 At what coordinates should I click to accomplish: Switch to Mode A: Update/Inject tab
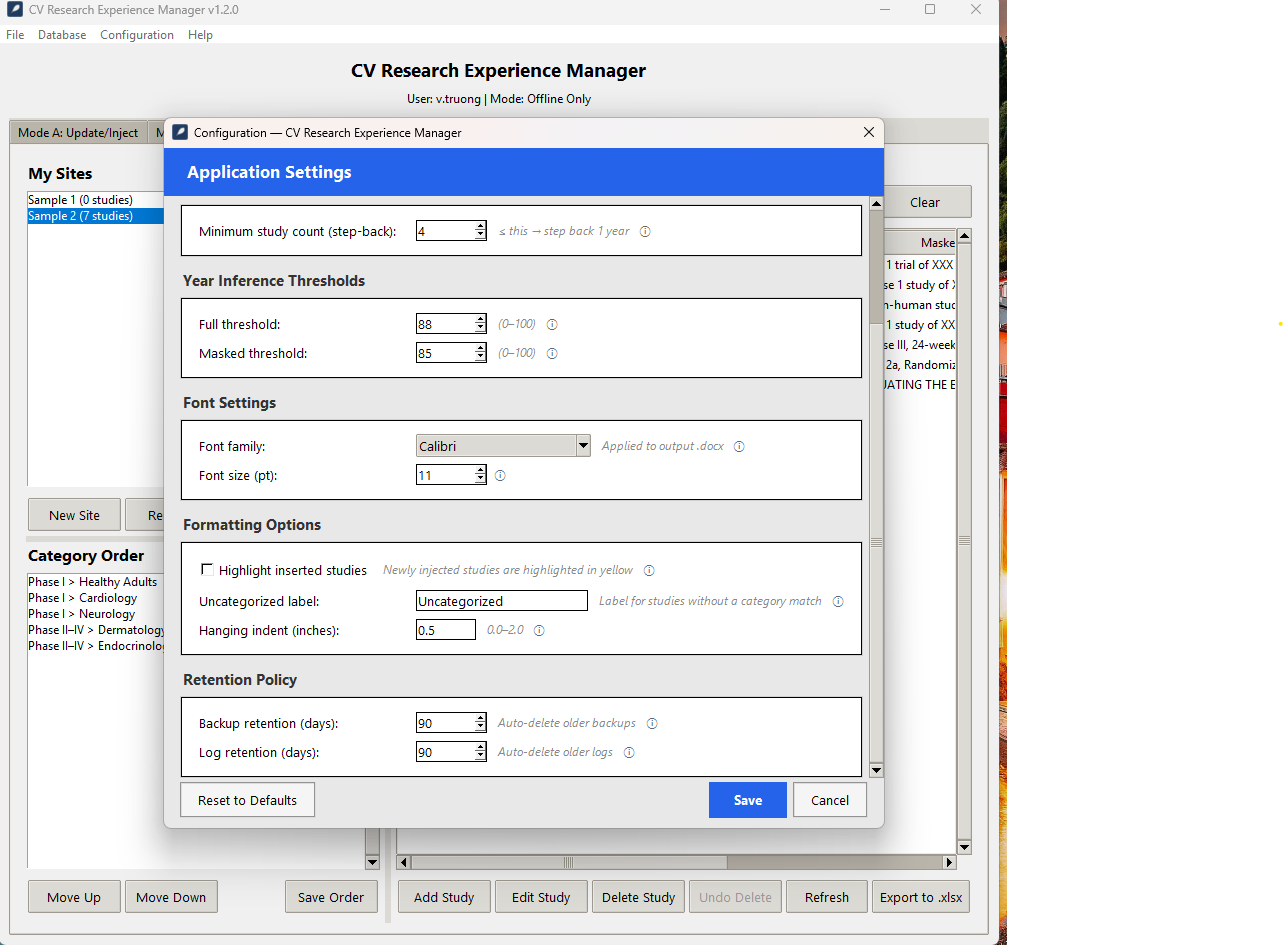point(78,133)
